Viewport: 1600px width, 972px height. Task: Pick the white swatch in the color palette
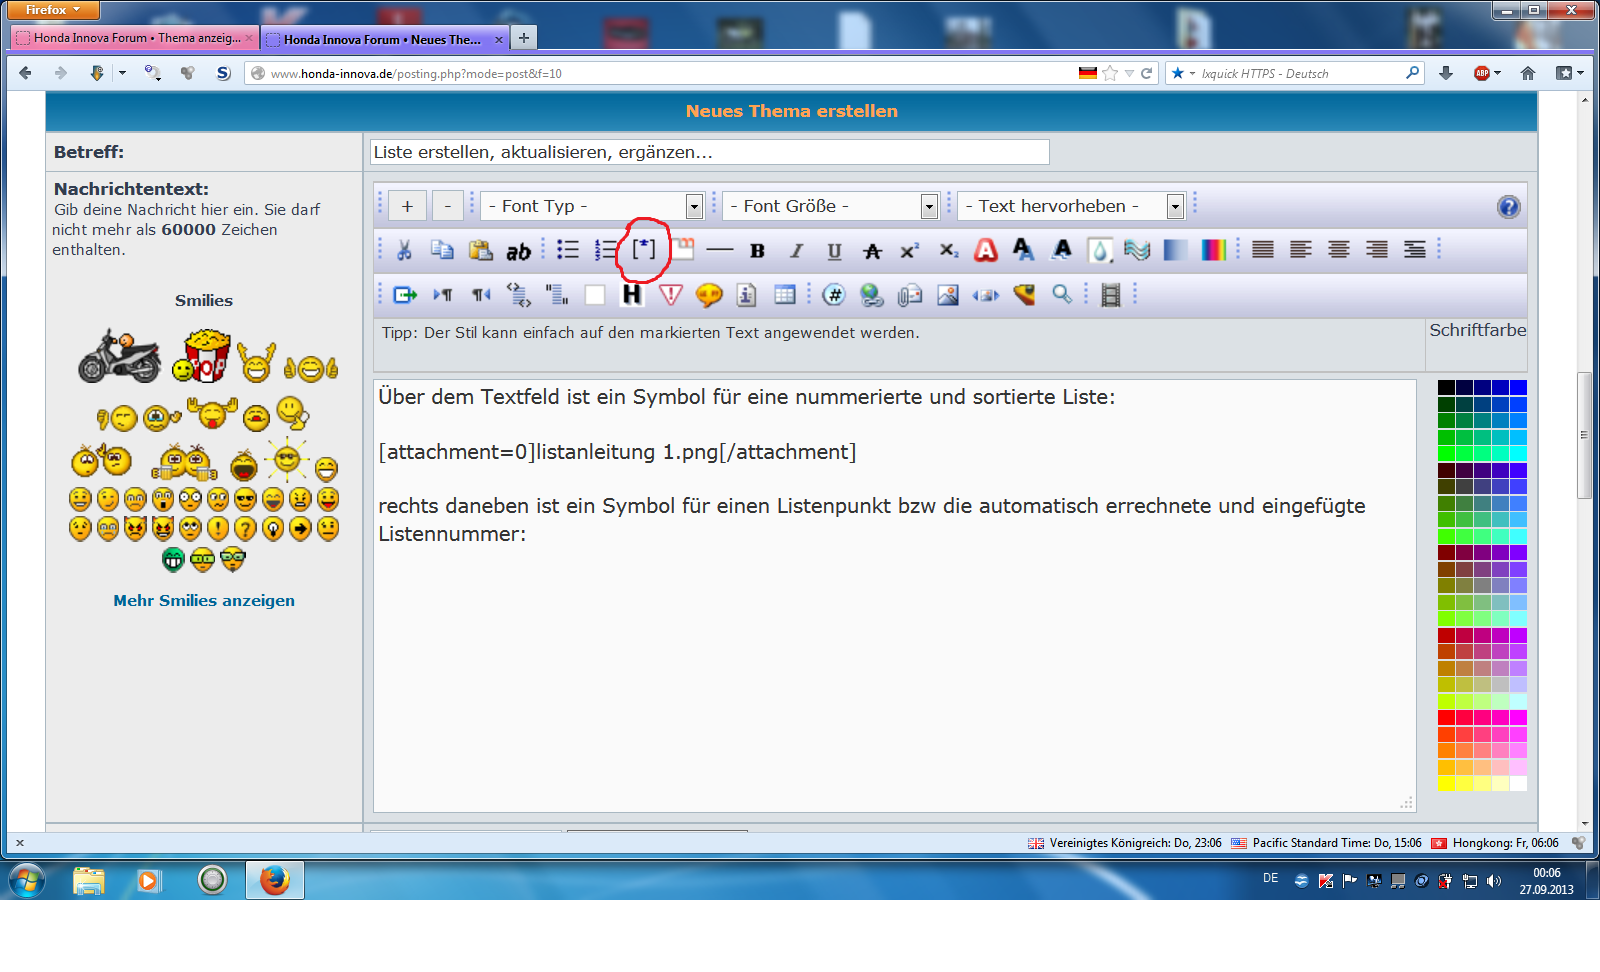pyautogui.click(x=1518, y=783)
